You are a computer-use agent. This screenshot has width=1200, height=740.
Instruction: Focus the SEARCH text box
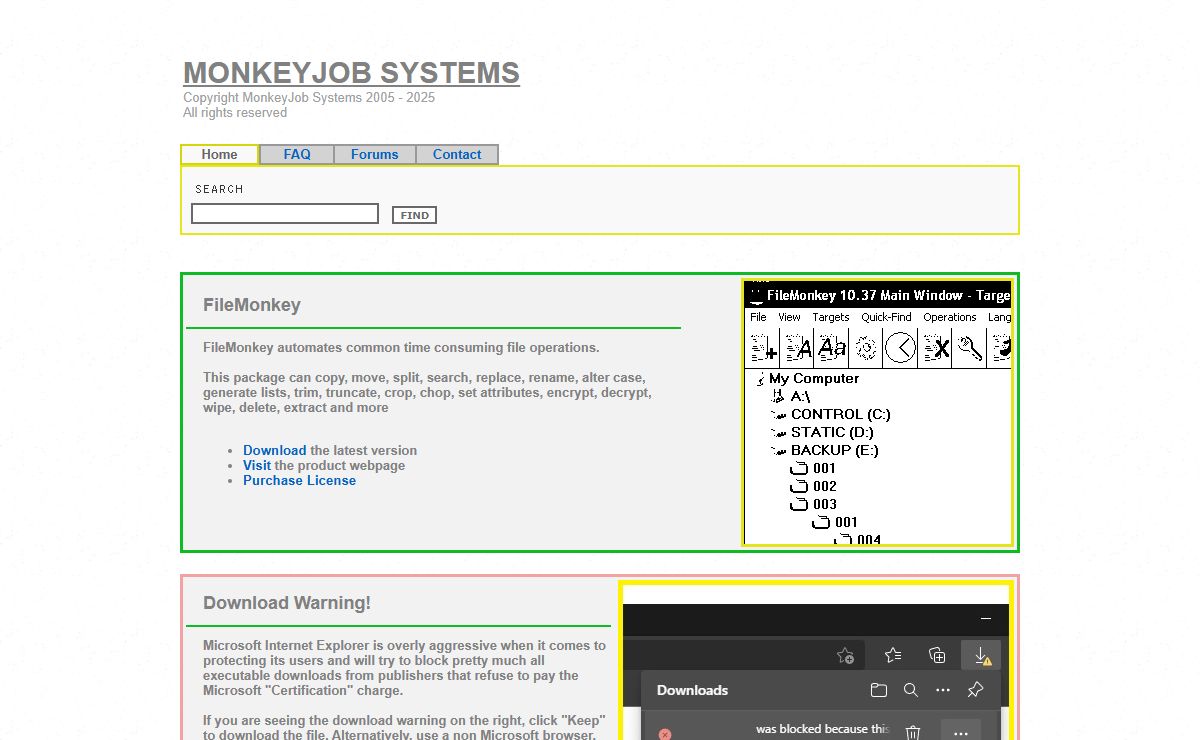click(x=285, y=214)
